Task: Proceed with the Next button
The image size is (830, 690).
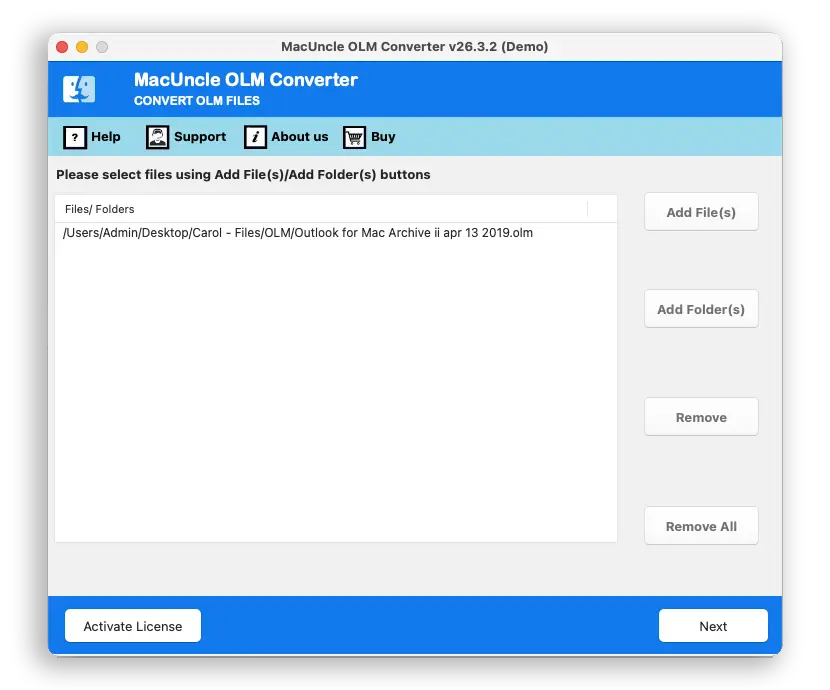Action: click(713, 625)
